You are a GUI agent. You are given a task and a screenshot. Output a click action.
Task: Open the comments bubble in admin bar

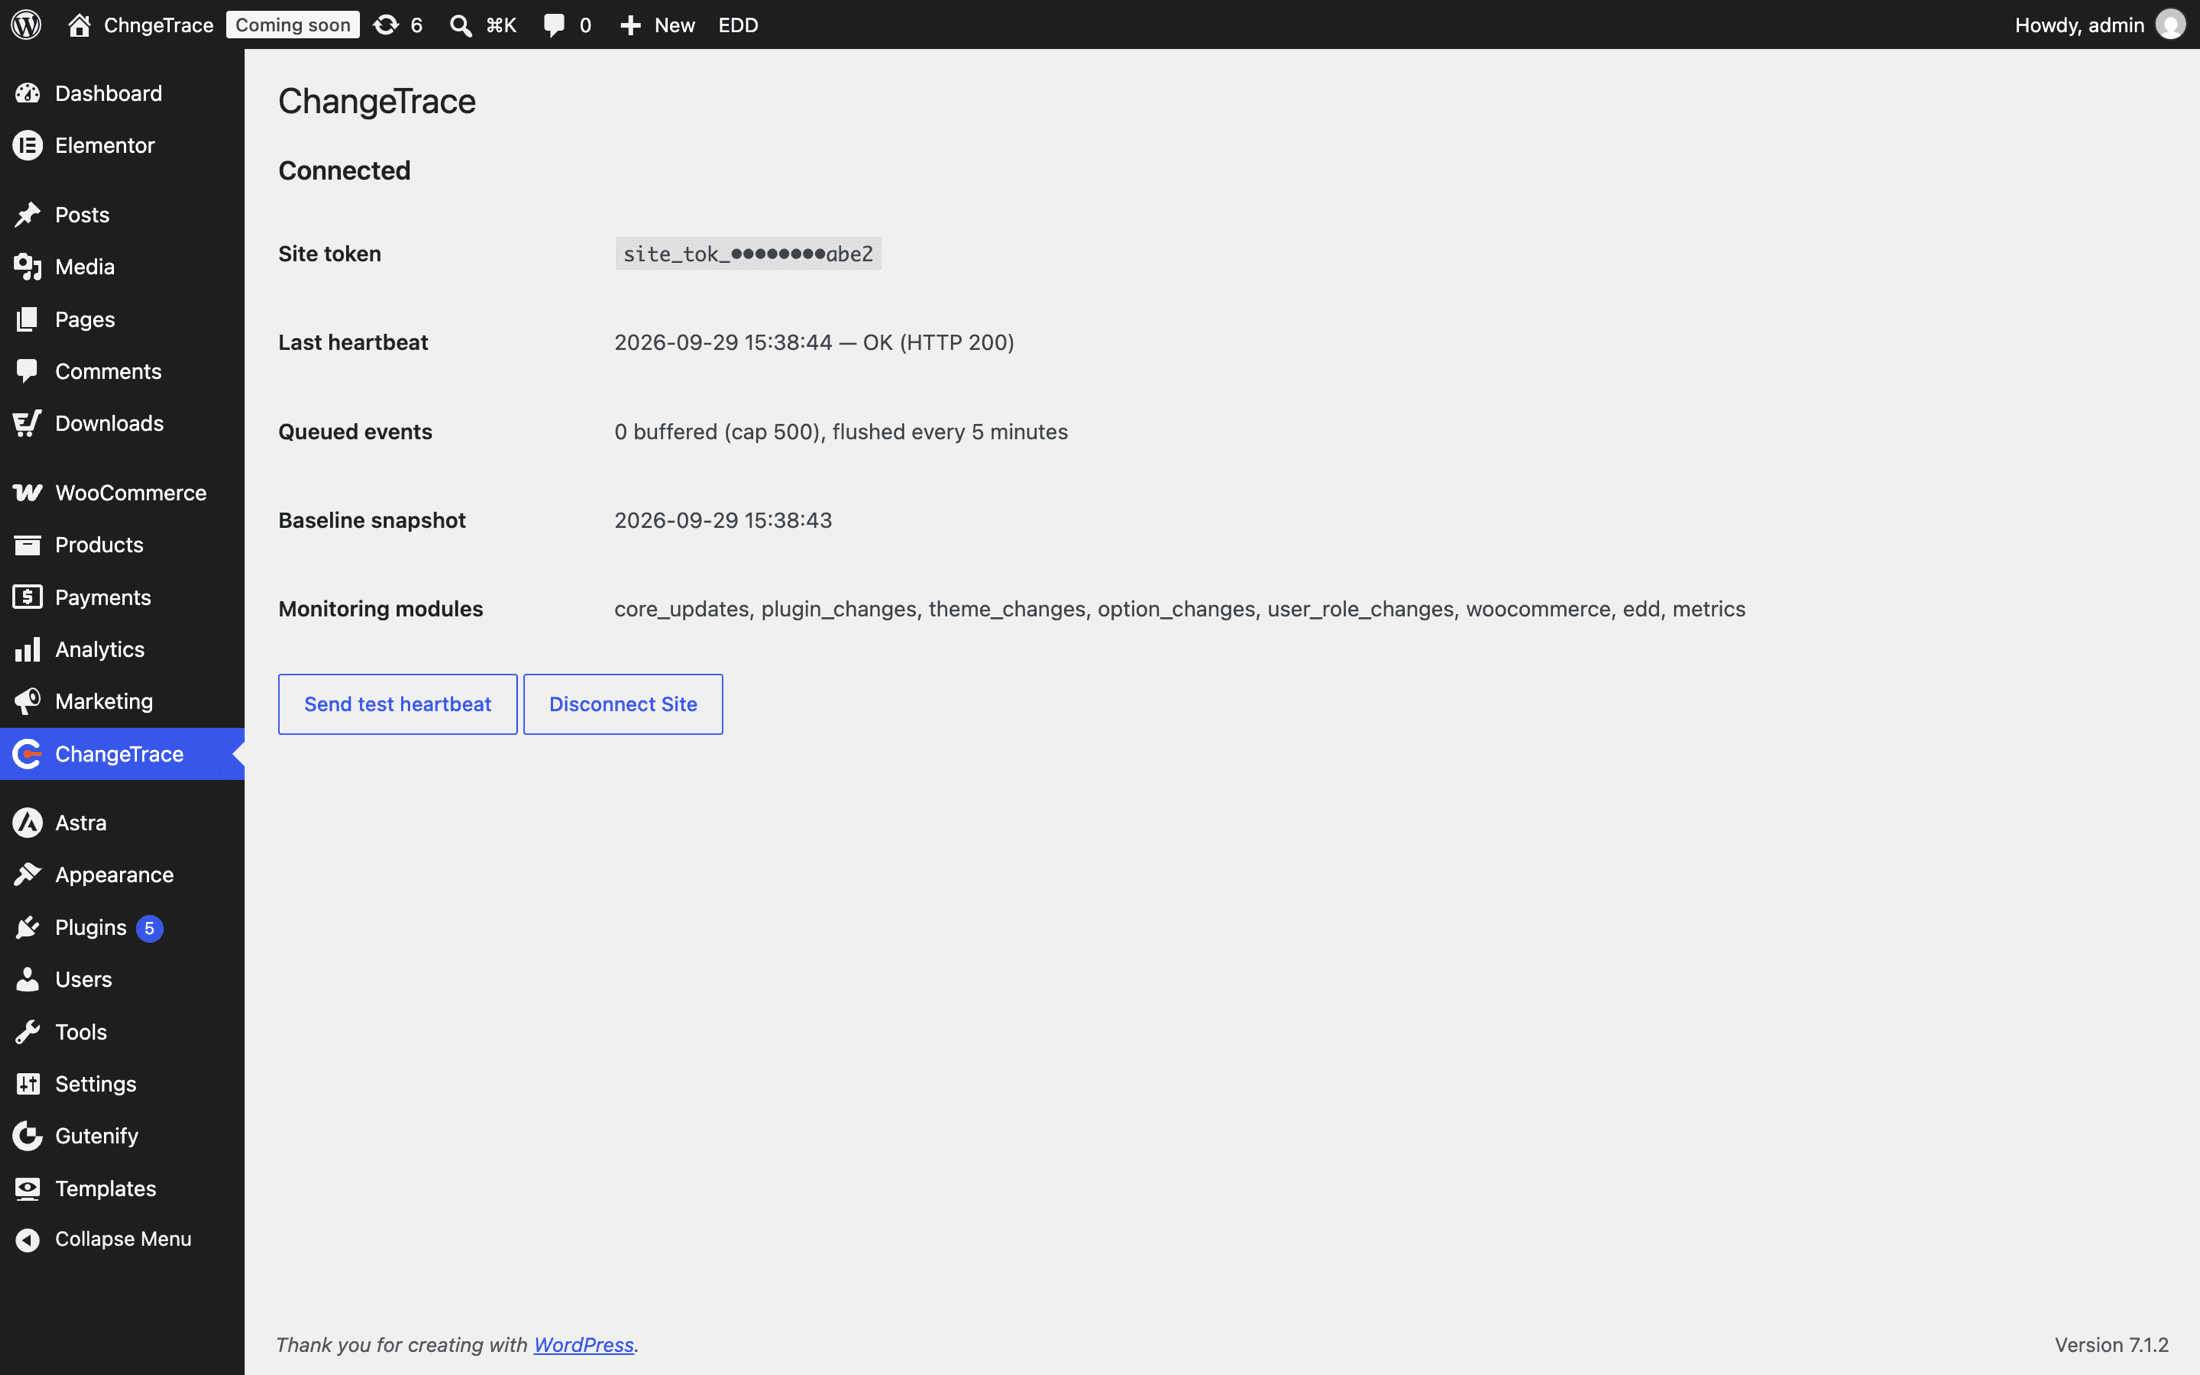click(553, 25)
